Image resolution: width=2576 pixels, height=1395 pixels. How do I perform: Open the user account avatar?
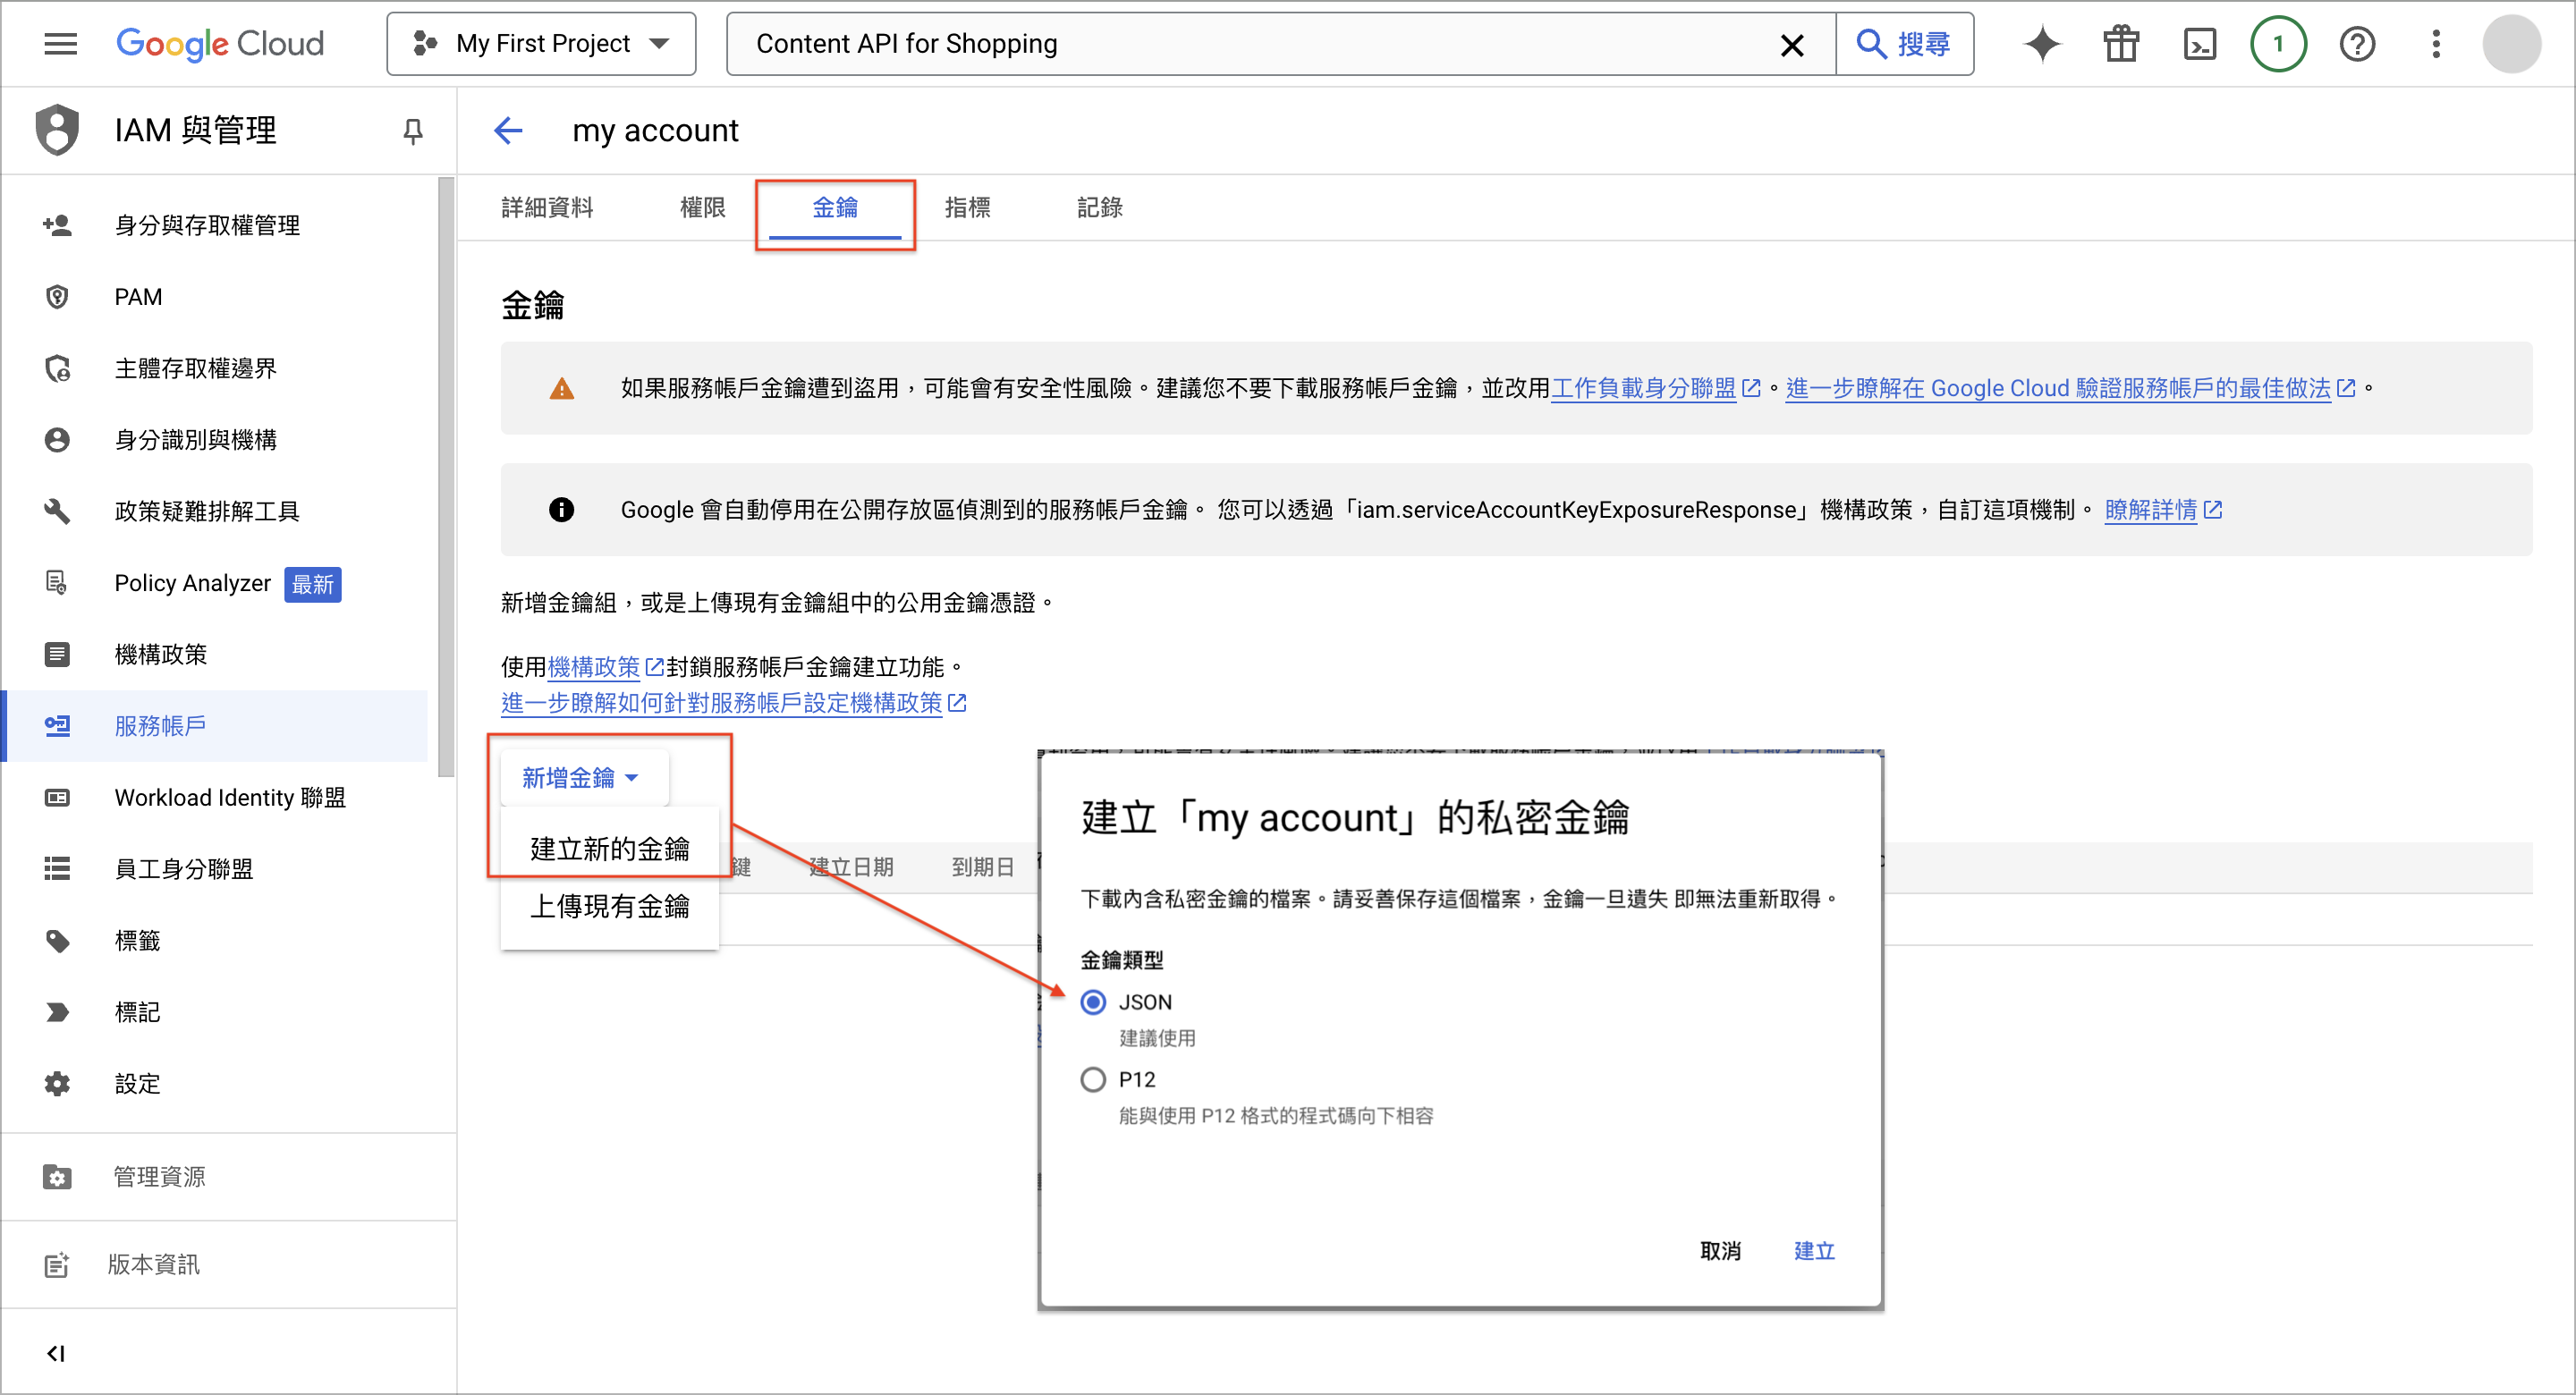(x=2511, y=44)
